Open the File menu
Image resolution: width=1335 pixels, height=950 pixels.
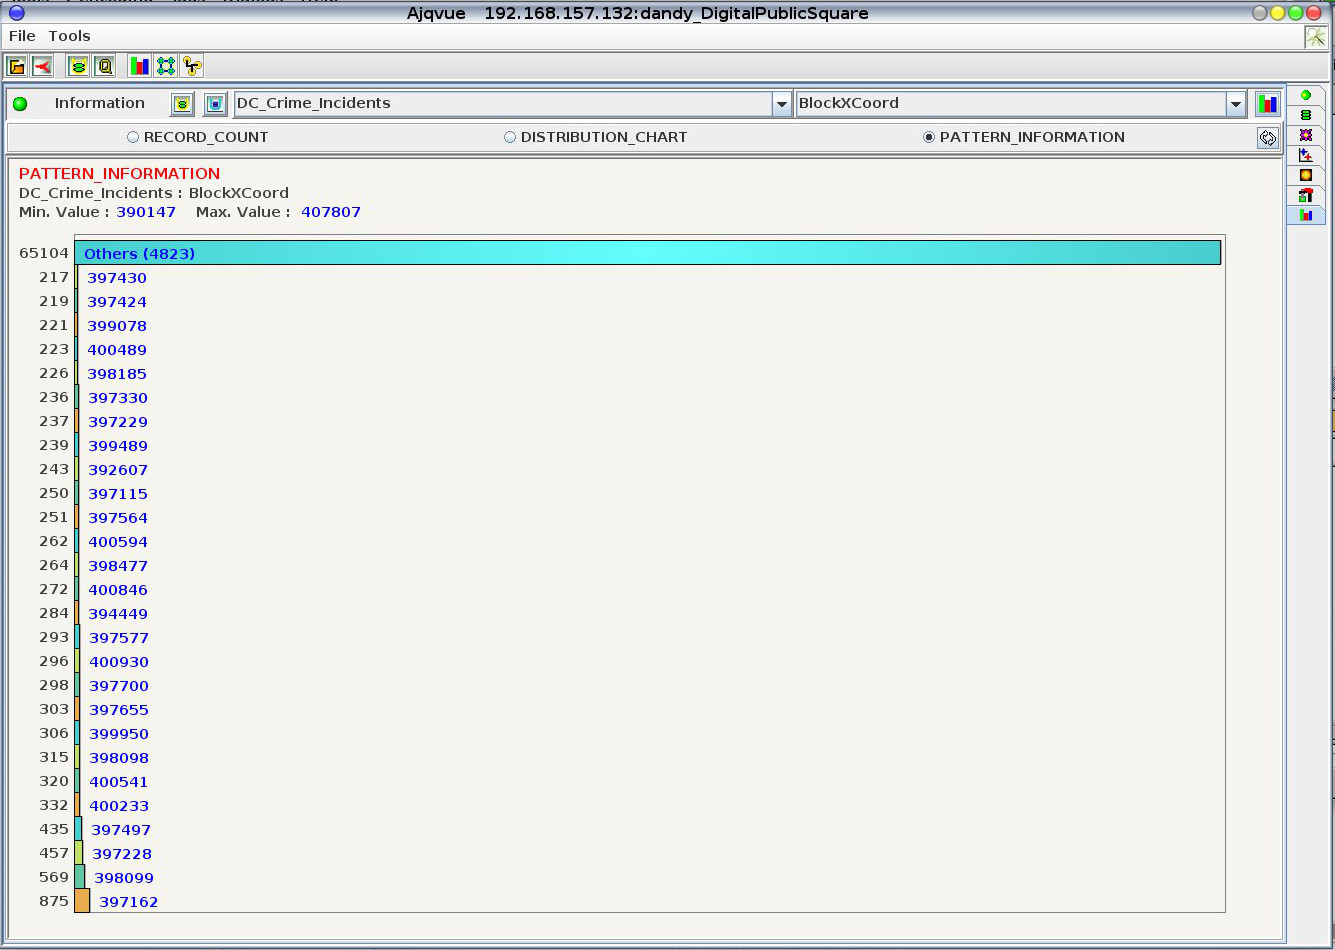pyautogui.click(x=22, y=36)
